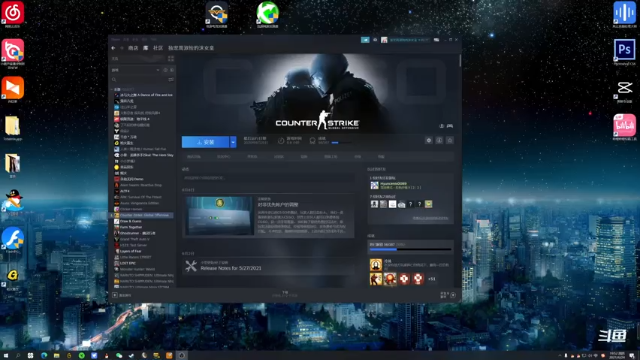Screen dimensions: 640x360
Task: Open the 商店 (Store) tab in Steam
Action: click(x=133, y=48)
